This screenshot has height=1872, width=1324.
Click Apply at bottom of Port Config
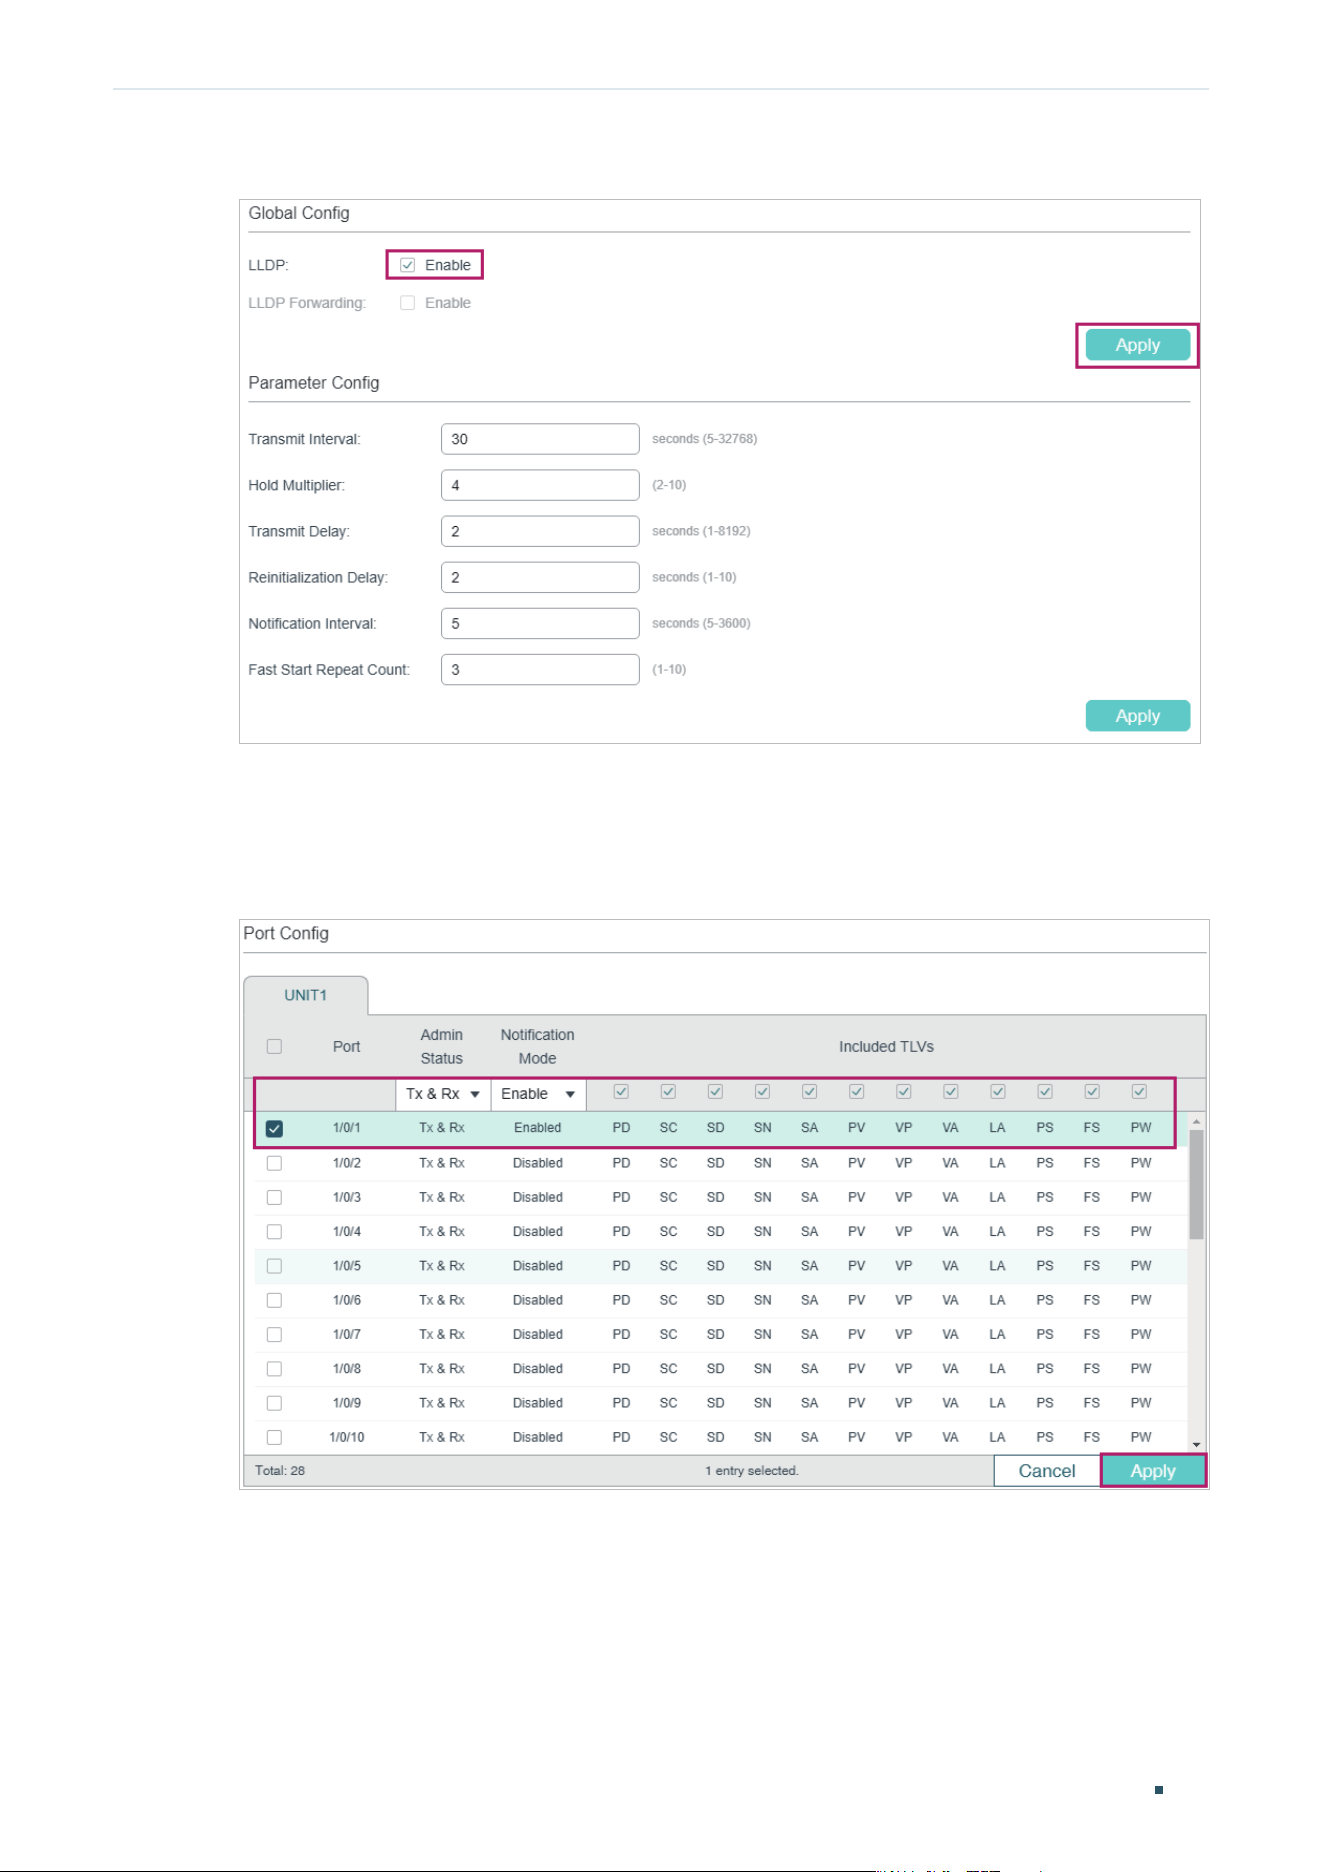[1153, 1471]
